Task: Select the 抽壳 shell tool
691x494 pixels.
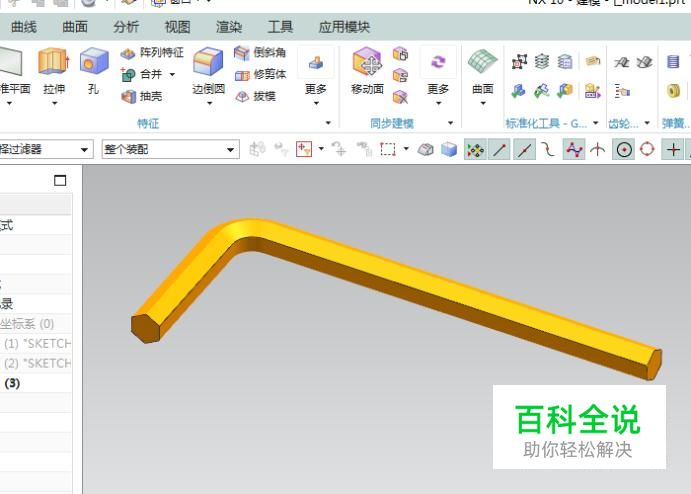Action: pyautogui.click(x=141, y=96)
